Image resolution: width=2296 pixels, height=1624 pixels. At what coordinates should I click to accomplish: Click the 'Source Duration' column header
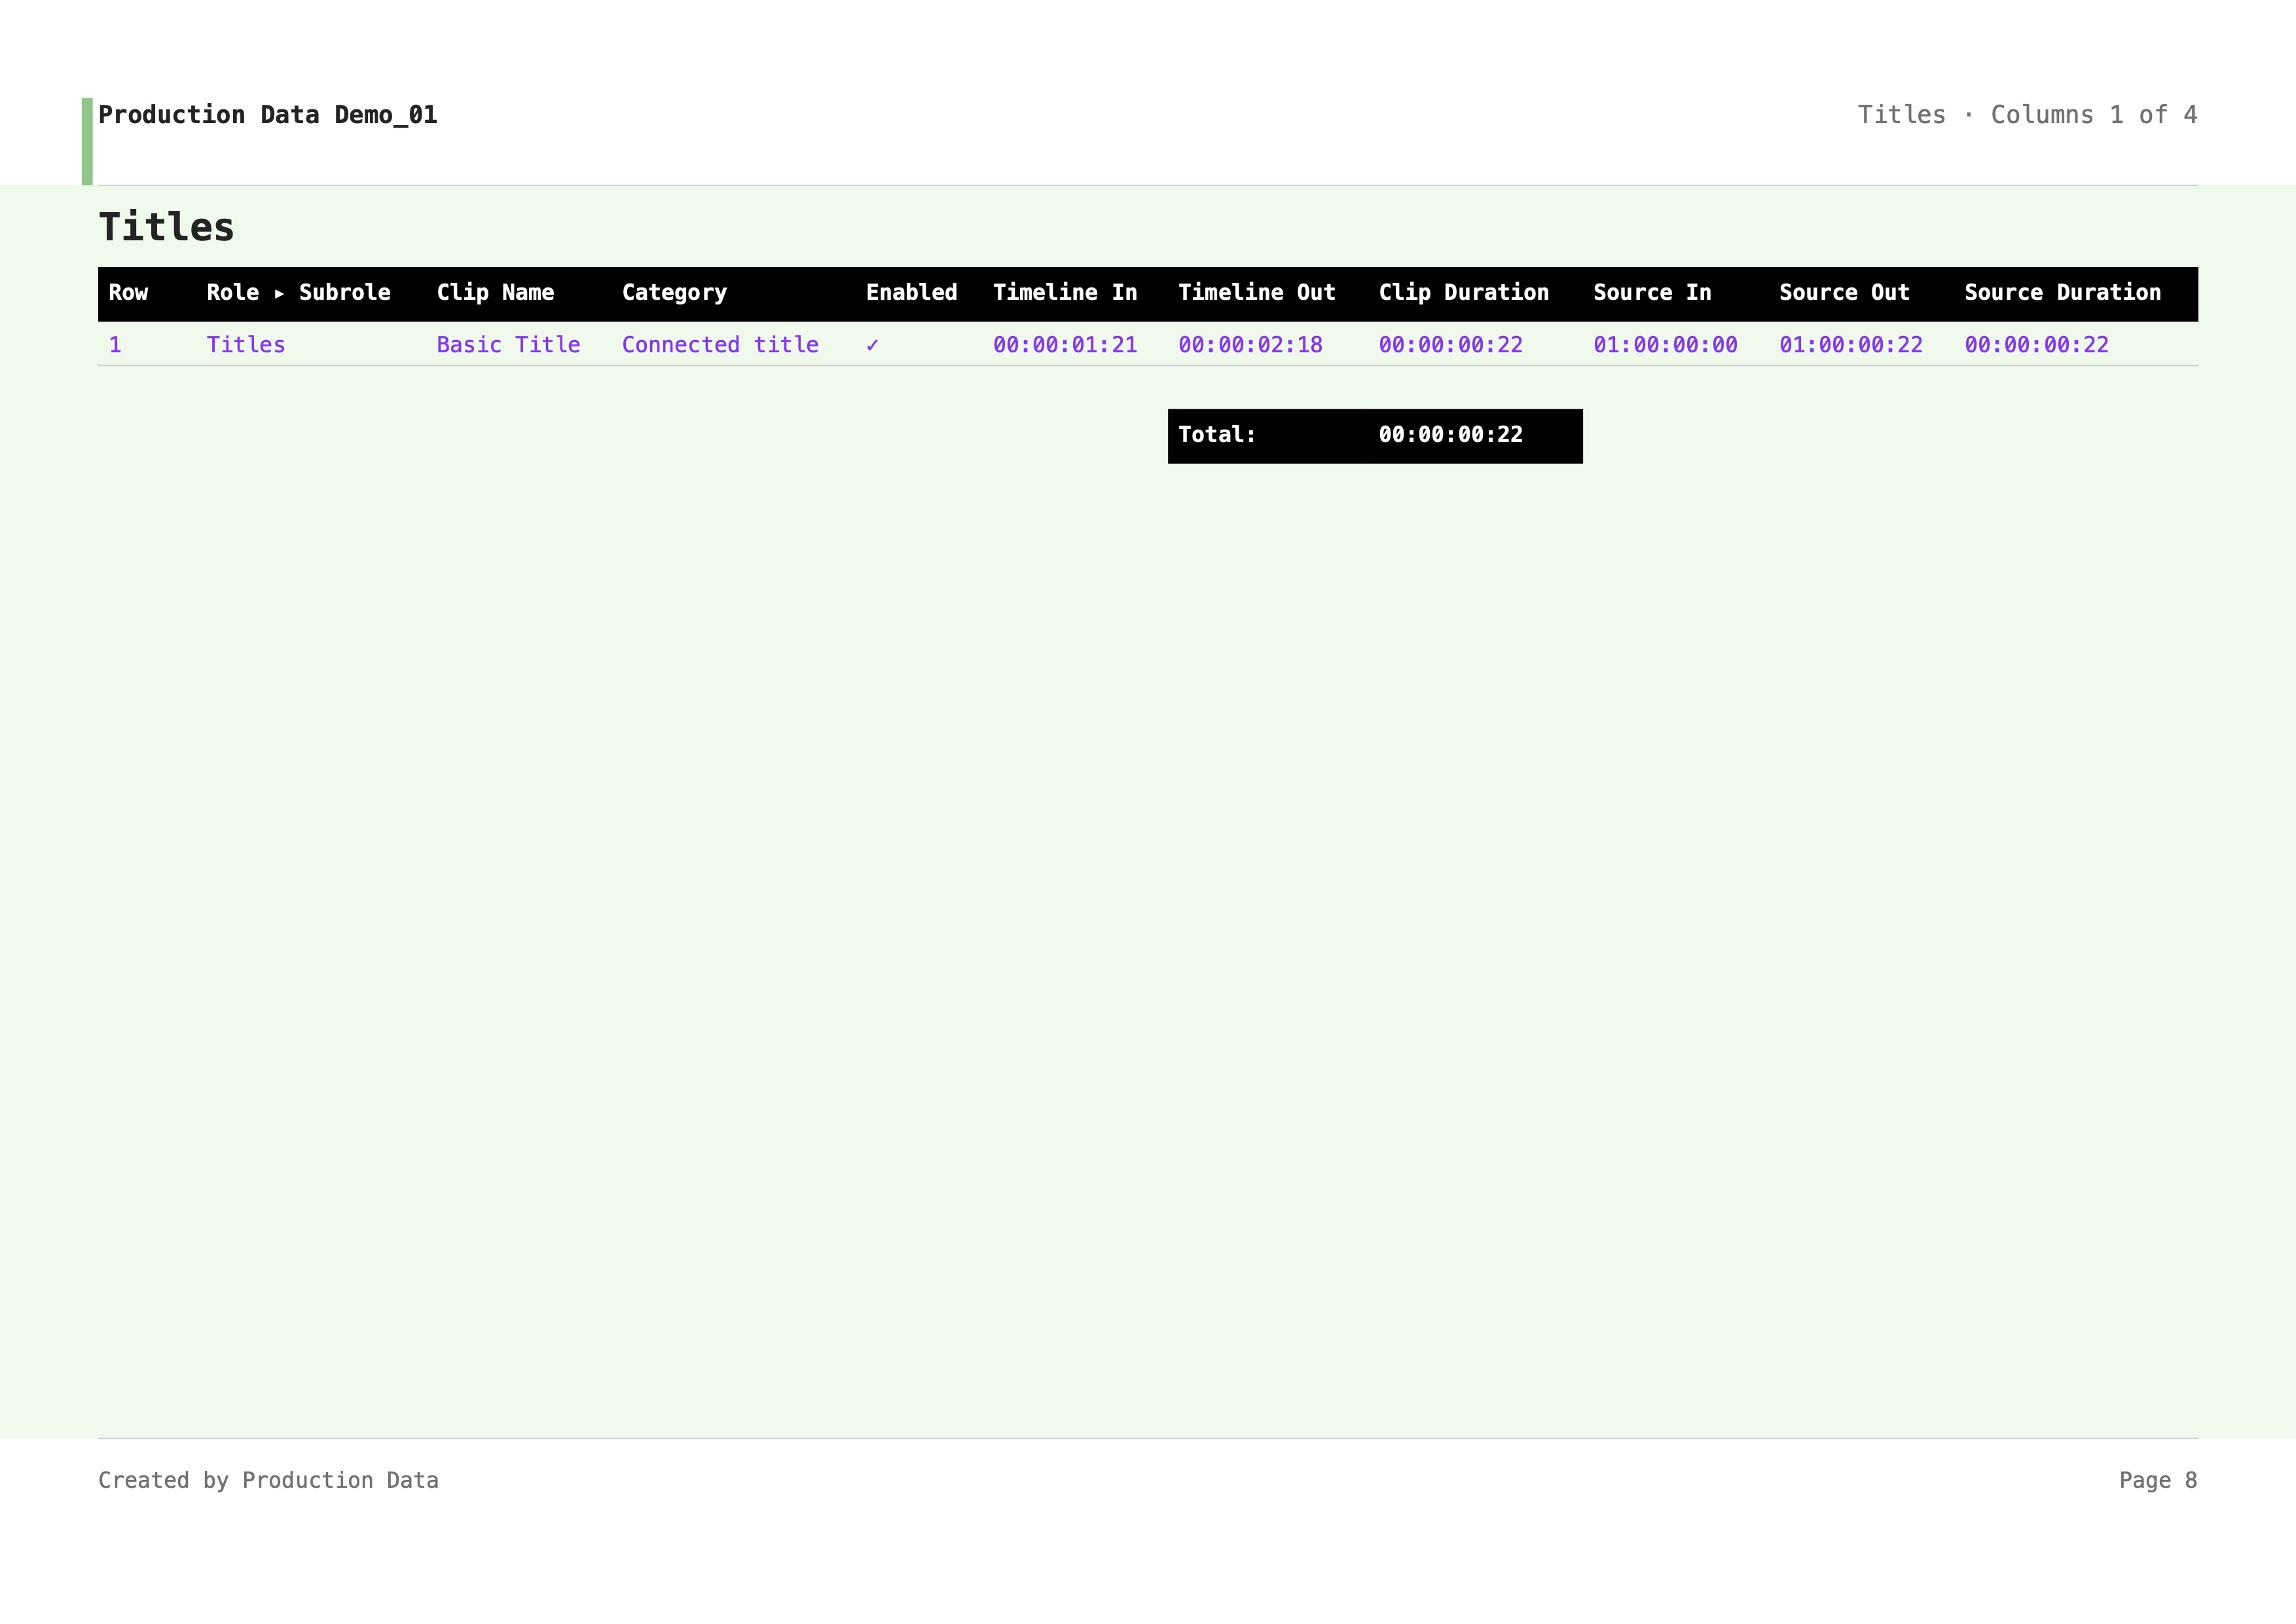pos(2062,293)
